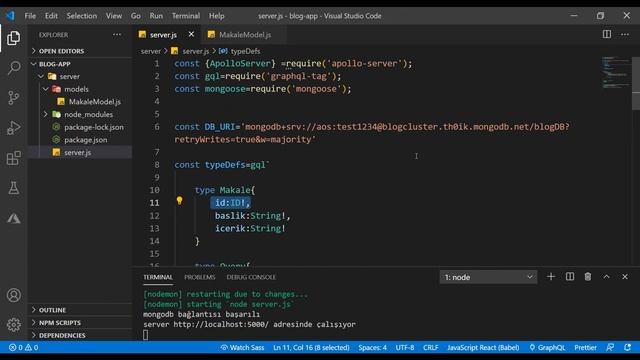This screenshot has height=360, width=640.
Task: Collapse the models folder
Action: 76,89
